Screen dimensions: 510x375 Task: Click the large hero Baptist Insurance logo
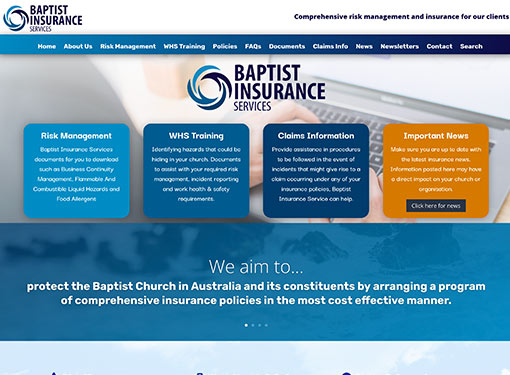[x=256, y=88]
